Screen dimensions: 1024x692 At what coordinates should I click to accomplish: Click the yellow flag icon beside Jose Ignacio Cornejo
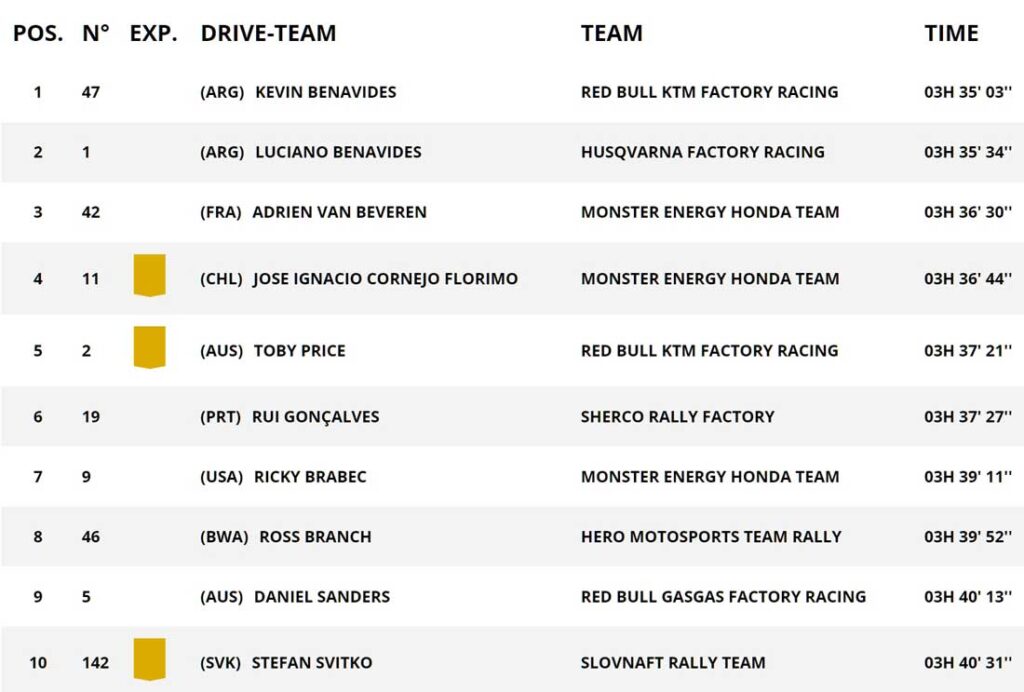[150, 275]
